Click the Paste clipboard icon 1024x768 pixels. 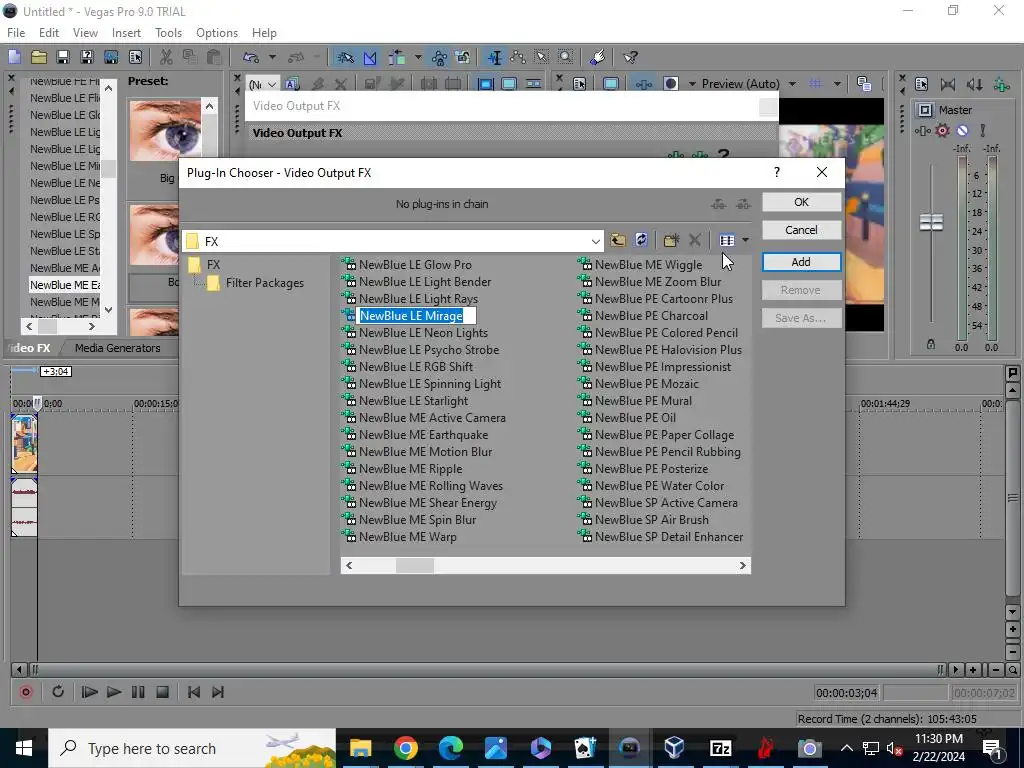tap(214, 57)
